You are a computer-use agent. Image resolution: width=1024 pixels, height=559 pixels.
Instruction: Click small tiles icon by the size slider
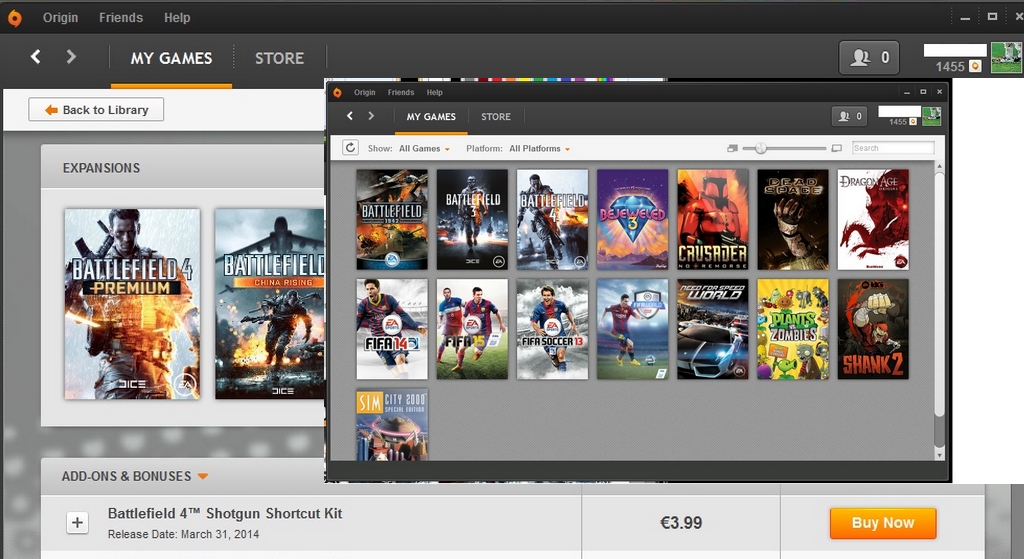coord(732,148)
